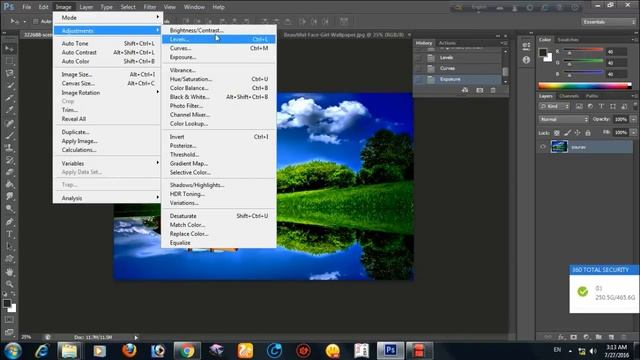640x360 pixels.
Task: Switch to the Channels tab
Action: [569, 96]
